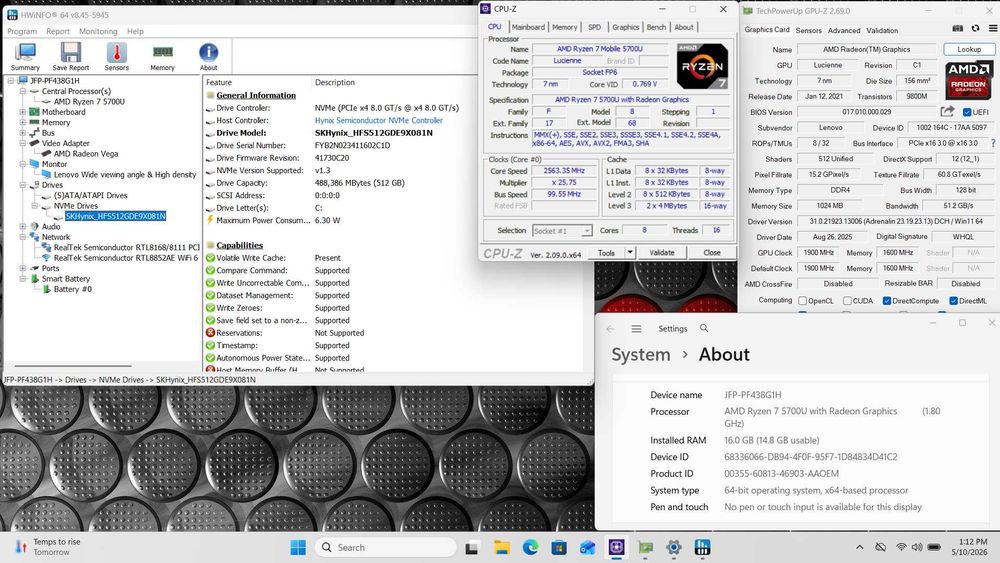
Task: Switch to CPU-Z Mainboard tab
Action: [528, 27]
